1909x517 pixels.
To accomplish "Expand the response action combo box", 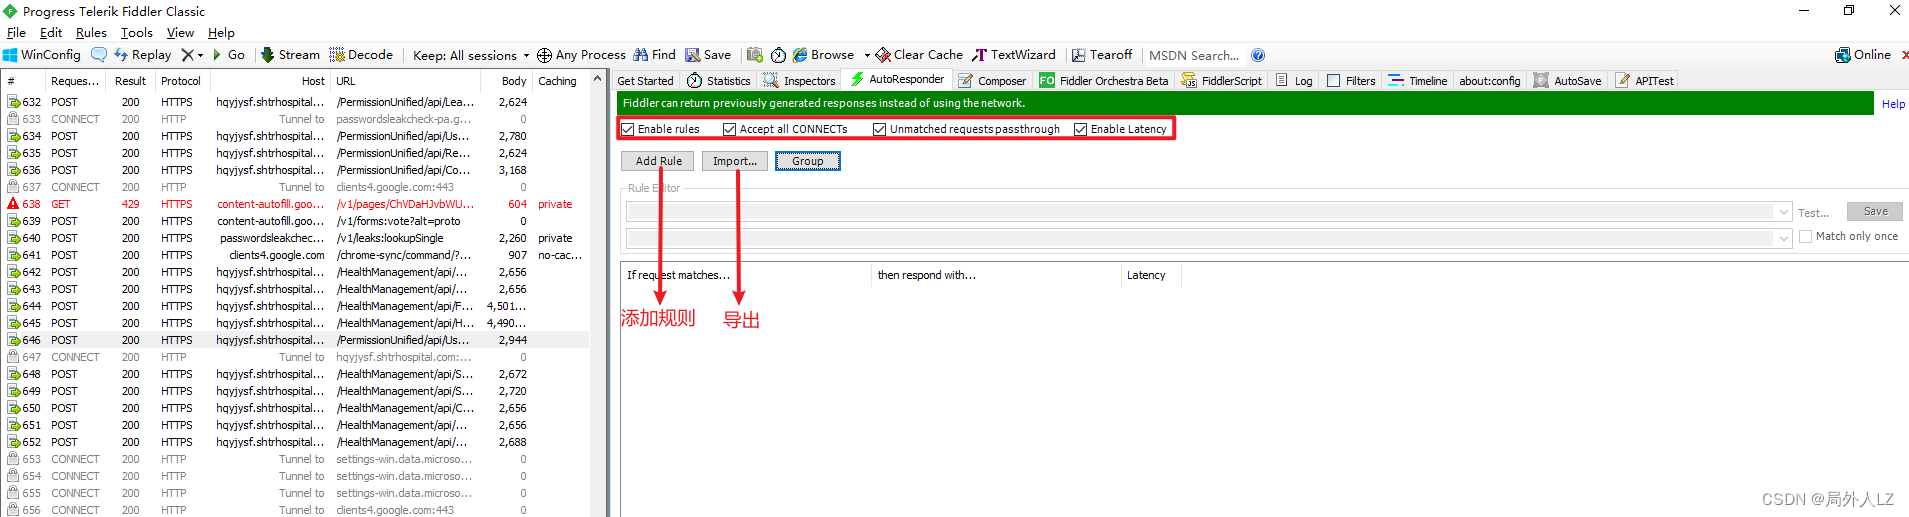I will point(1783,238).
